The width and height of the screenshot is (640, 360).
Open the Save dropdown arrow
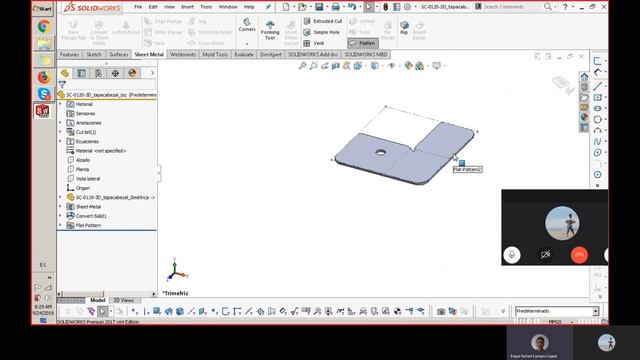pyautogui.click(x=327, y=7)
